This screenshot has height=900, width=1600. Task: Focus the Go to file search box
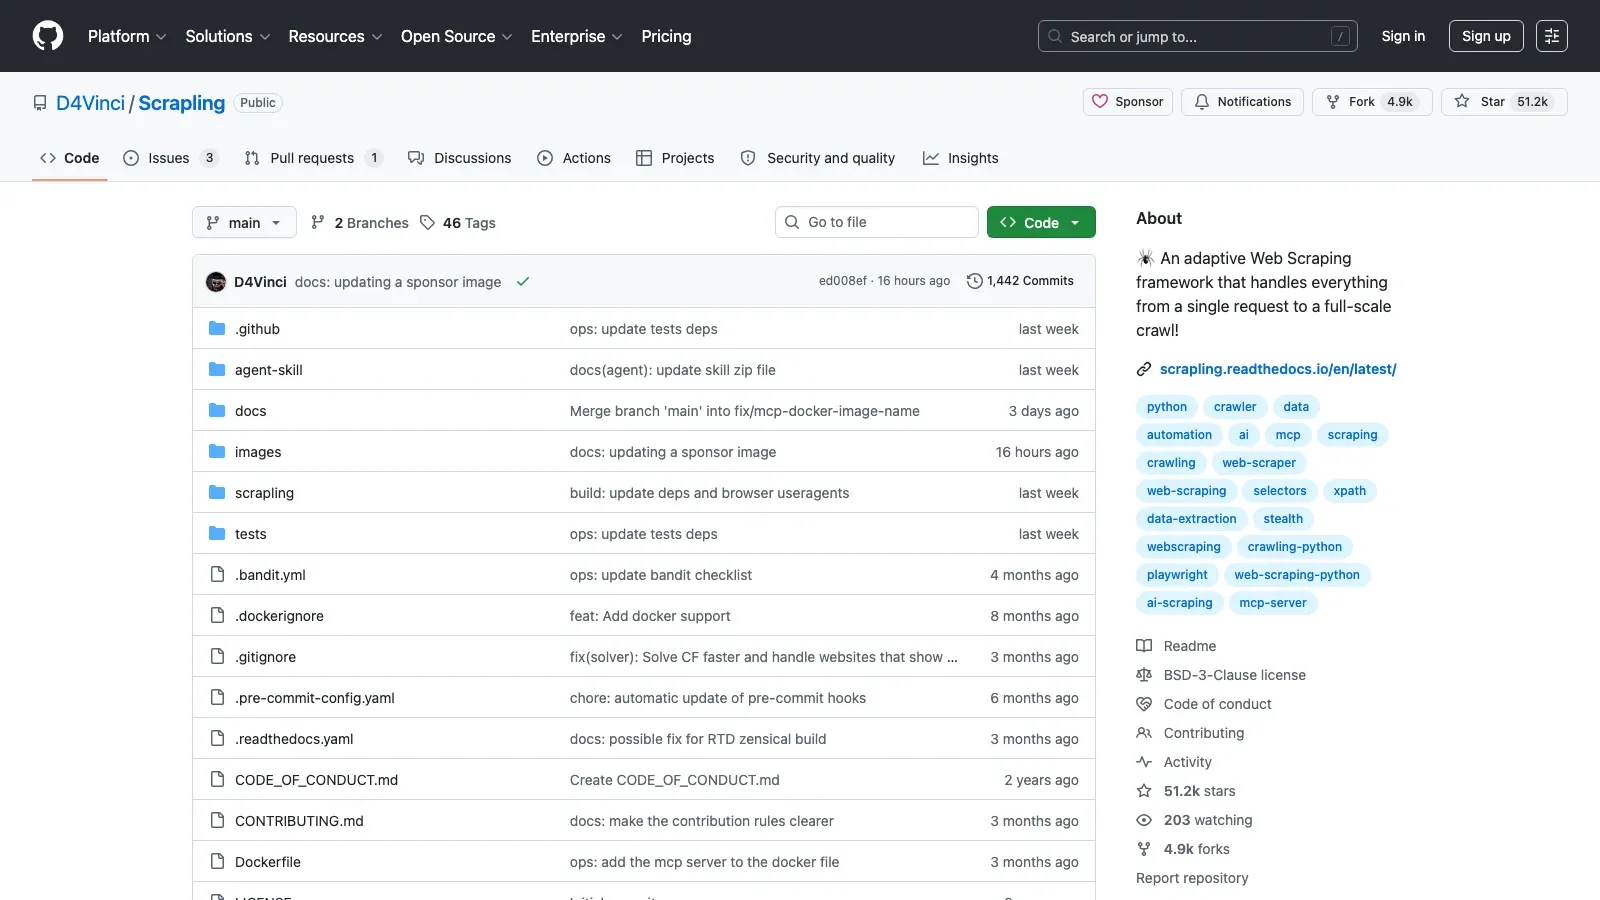tap(877, 222)
